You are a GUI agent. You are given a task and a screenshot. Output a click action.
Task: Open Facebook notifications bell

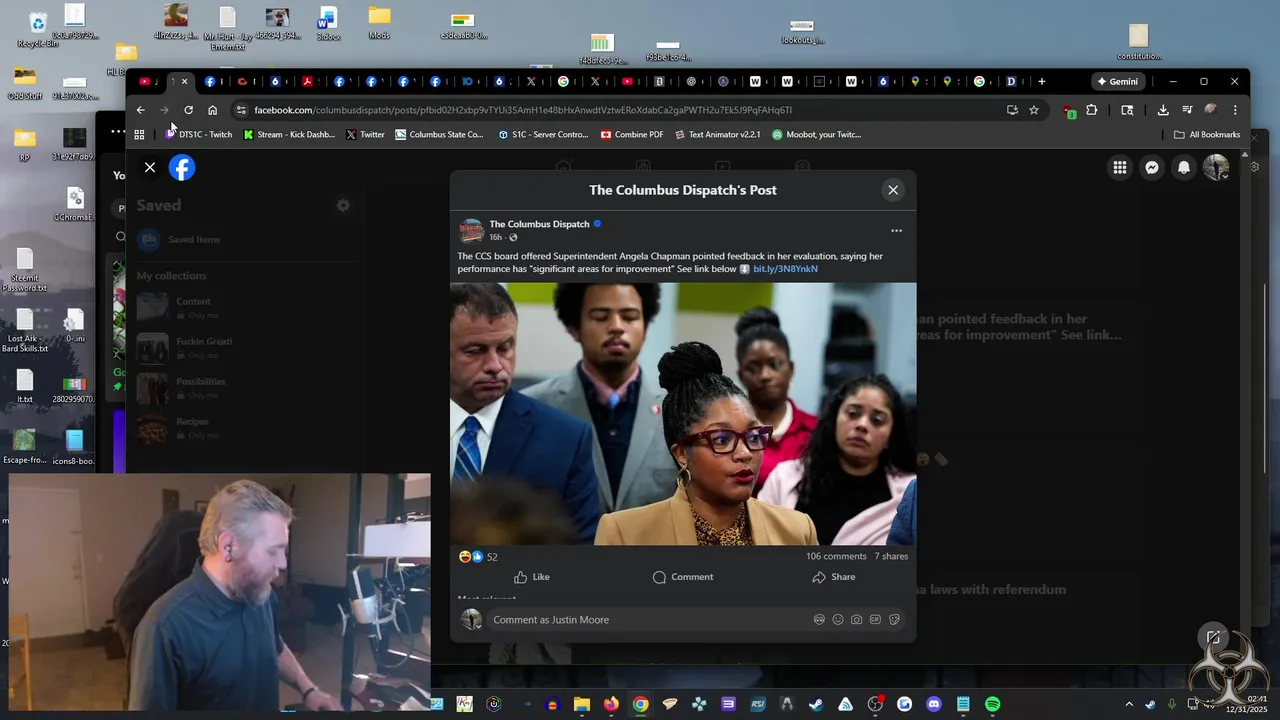[x=1184, y=168]
